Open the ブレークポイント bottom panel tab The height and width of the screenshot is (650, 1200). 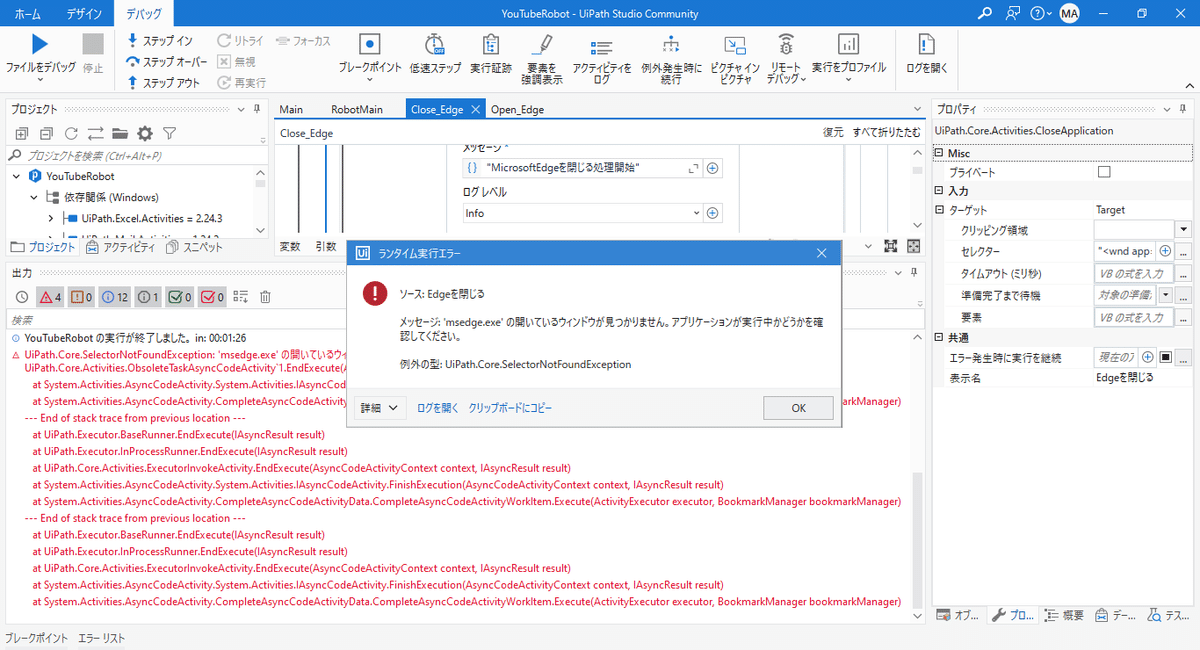[37, 638]
